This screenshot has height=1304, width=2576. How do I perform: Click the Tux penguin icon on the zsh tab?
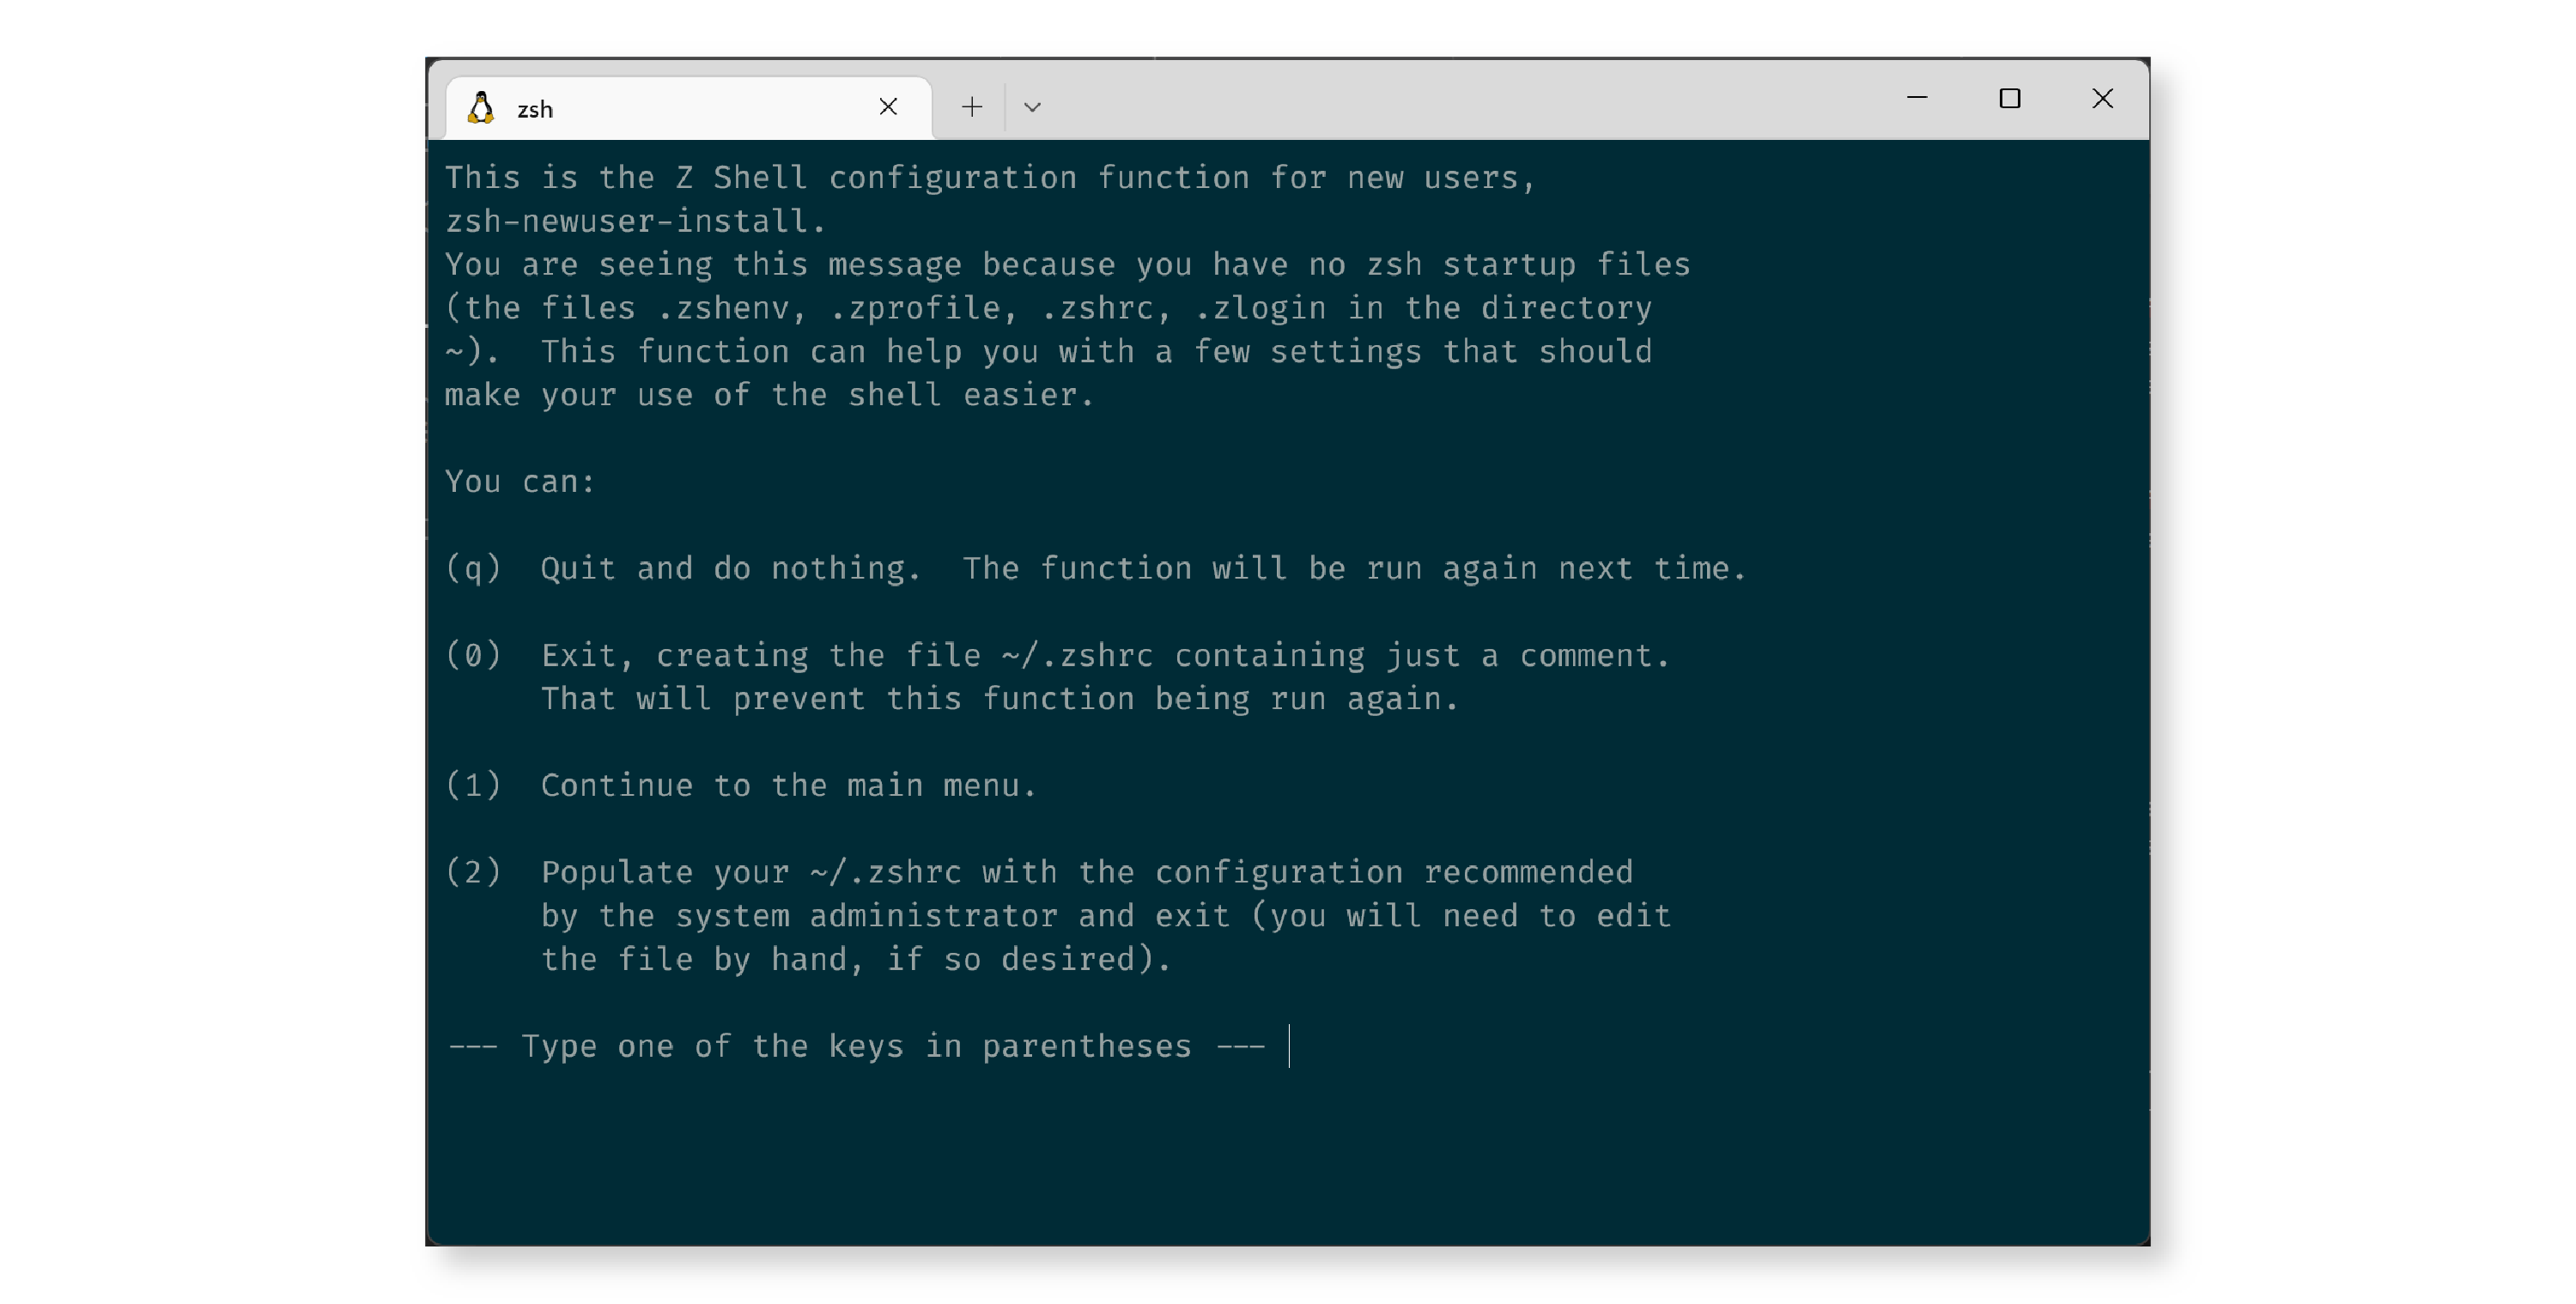point(483,107)
